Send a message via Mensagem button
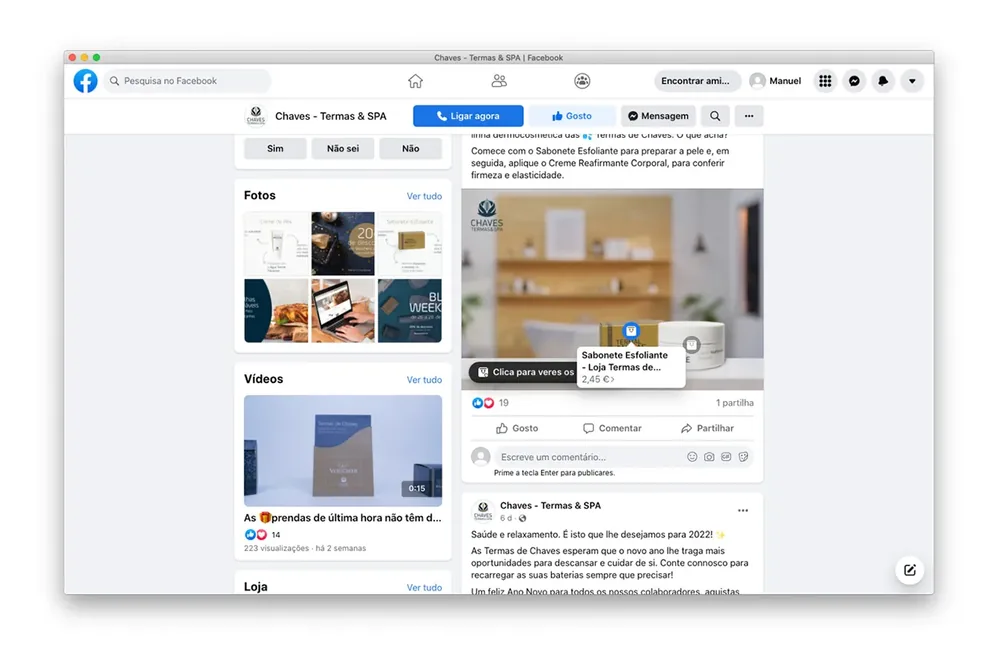 (658, 116)
